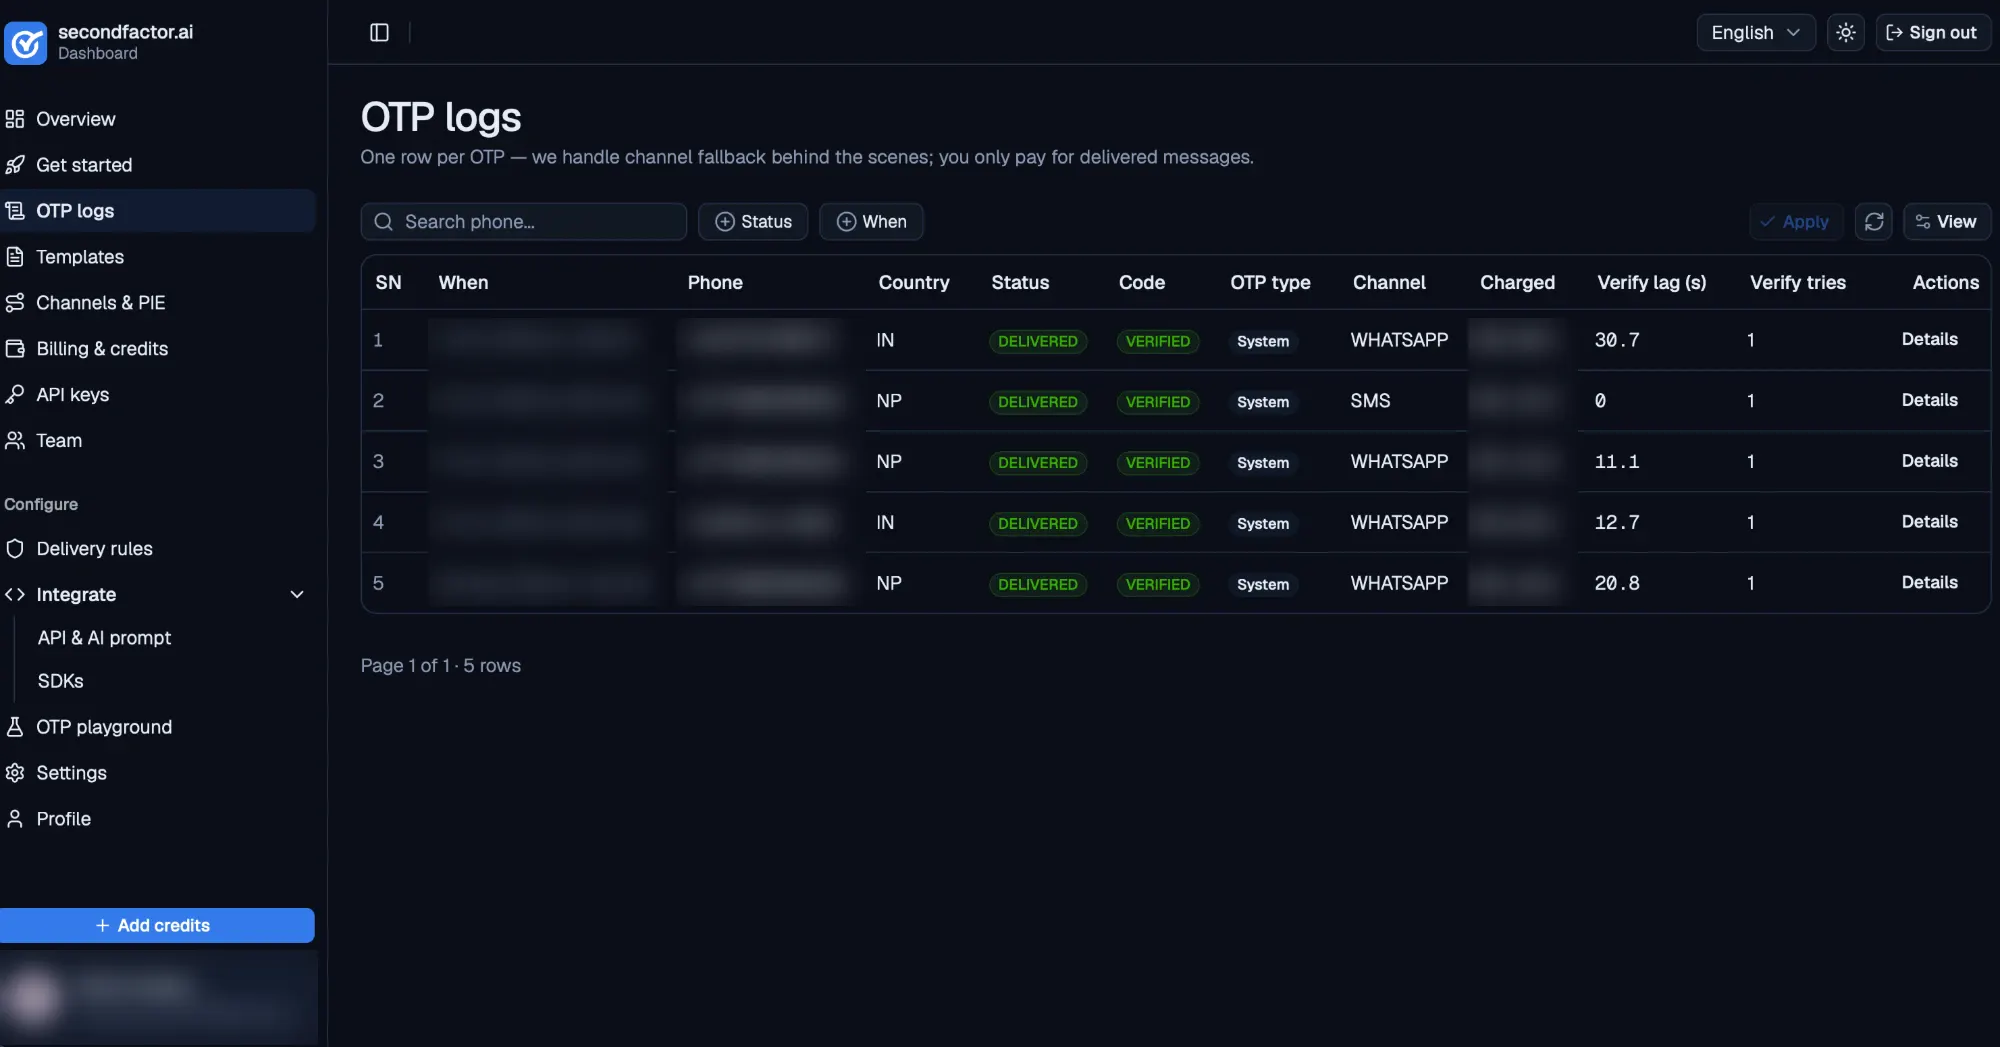Image resolution: width=2000 pixels, height=1047 pixels.
Task: Toggle the sidebar panel icon
Action: click(379, 32)
